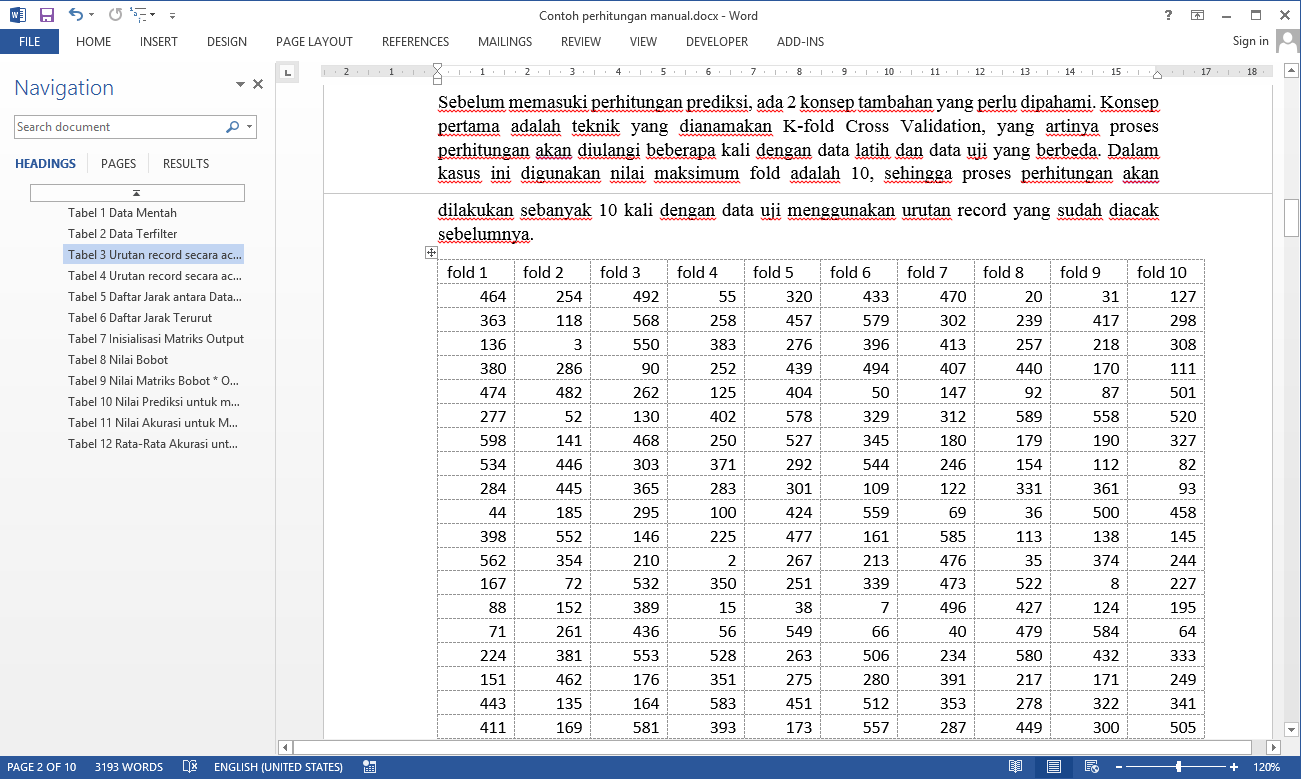
Task: Click the Ribbon Display Options icon
Action: click(x=1197, y=15)
